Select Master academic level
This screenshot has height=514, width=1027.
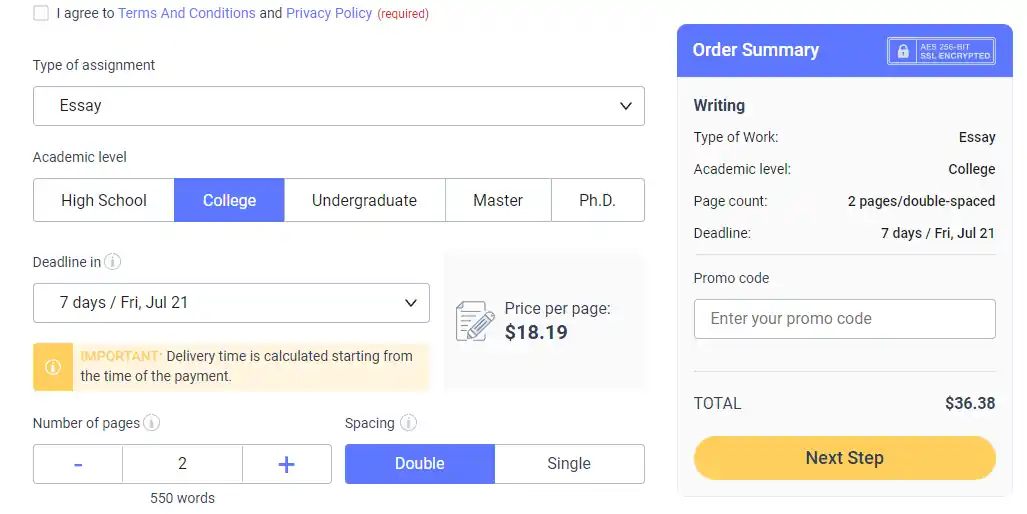pyautogui.click(x=498, y=200)
